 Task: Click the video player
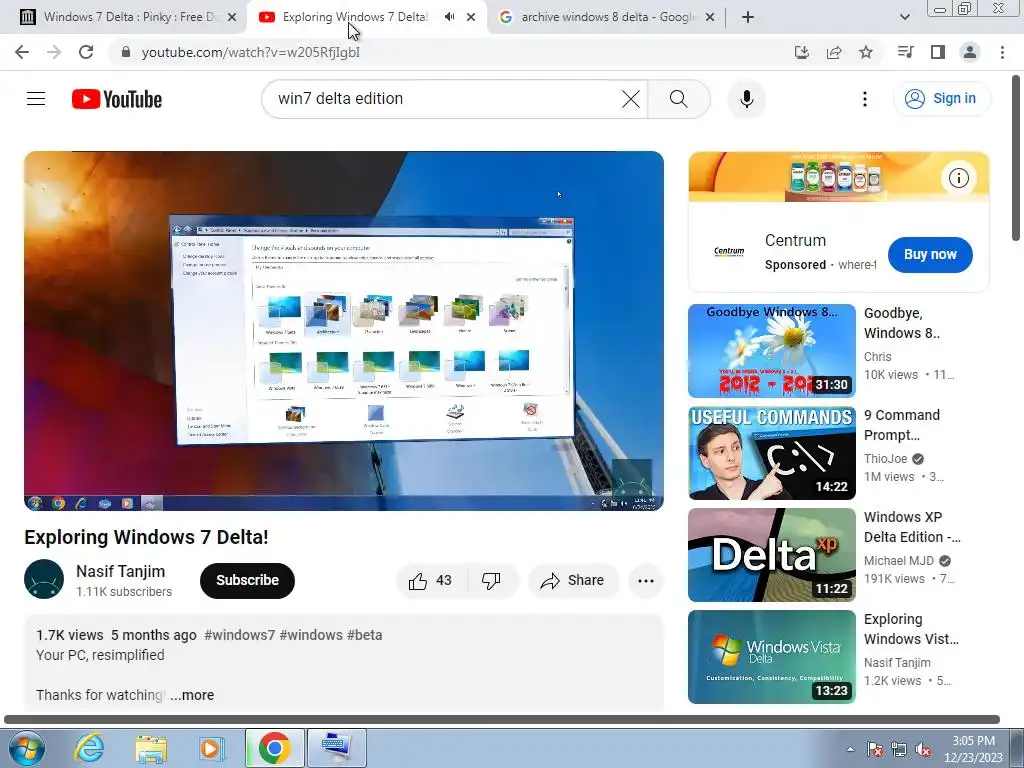coord(344,330)
